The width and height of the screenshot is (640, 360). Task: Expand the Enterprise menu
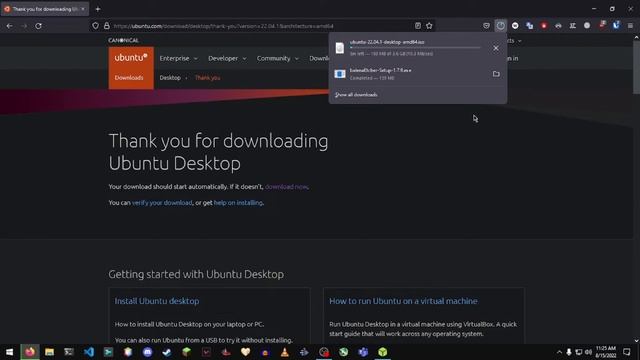[178, 58]
